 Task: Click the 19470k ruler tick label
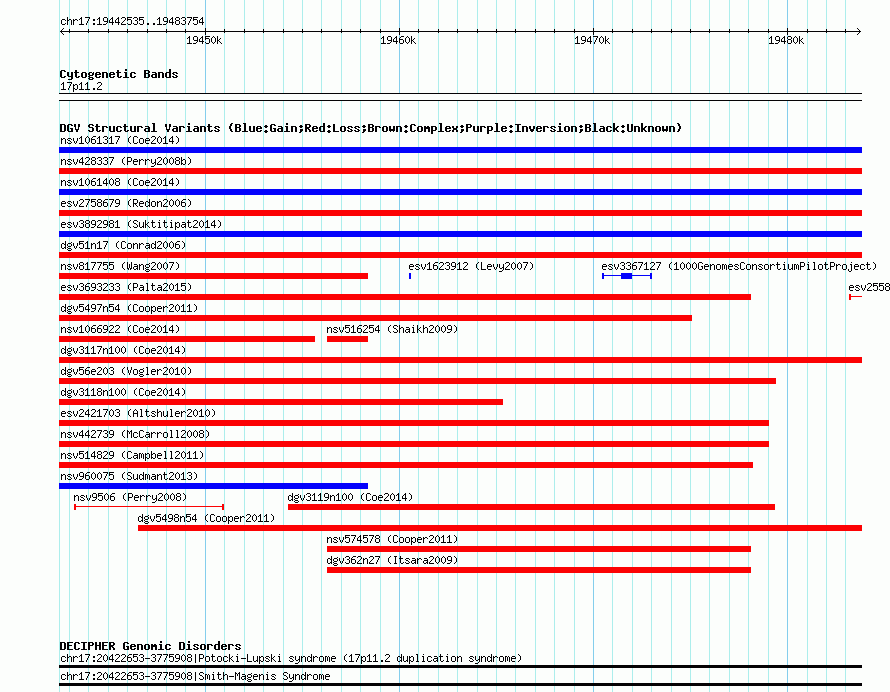tap(592, 40)
